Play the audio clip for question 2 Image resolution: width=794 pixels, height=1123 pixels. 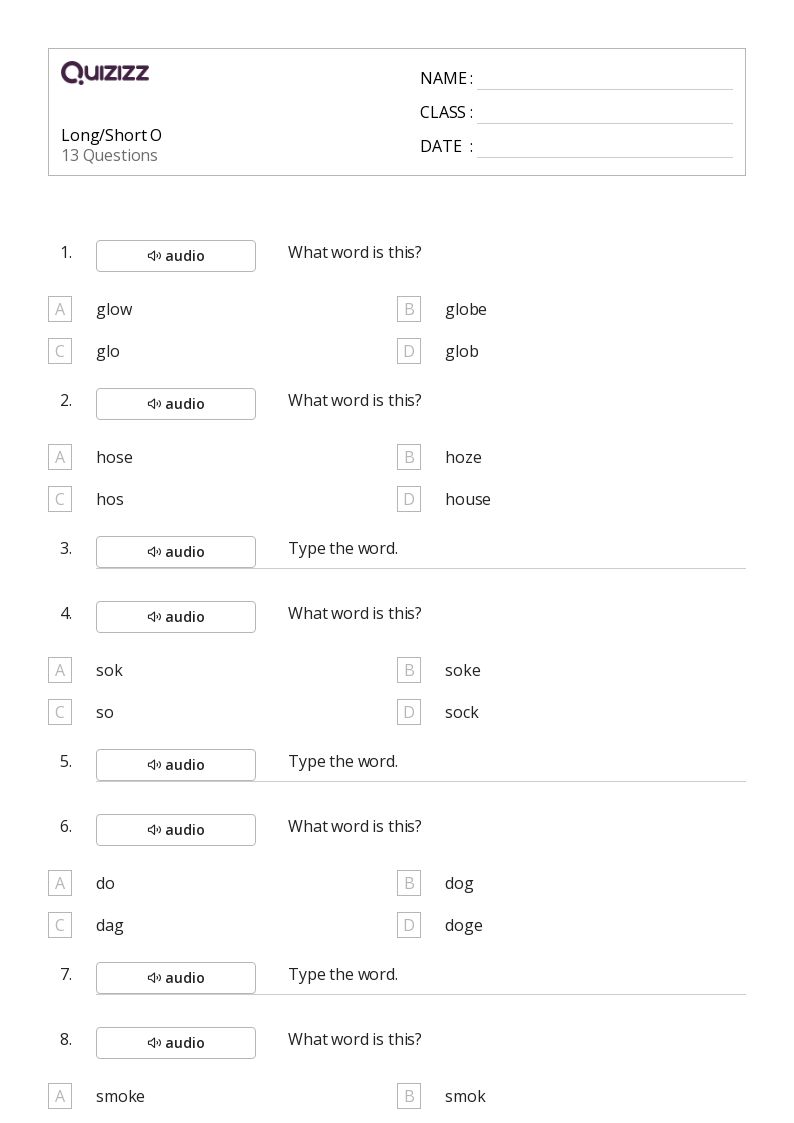tap(175, 404)
